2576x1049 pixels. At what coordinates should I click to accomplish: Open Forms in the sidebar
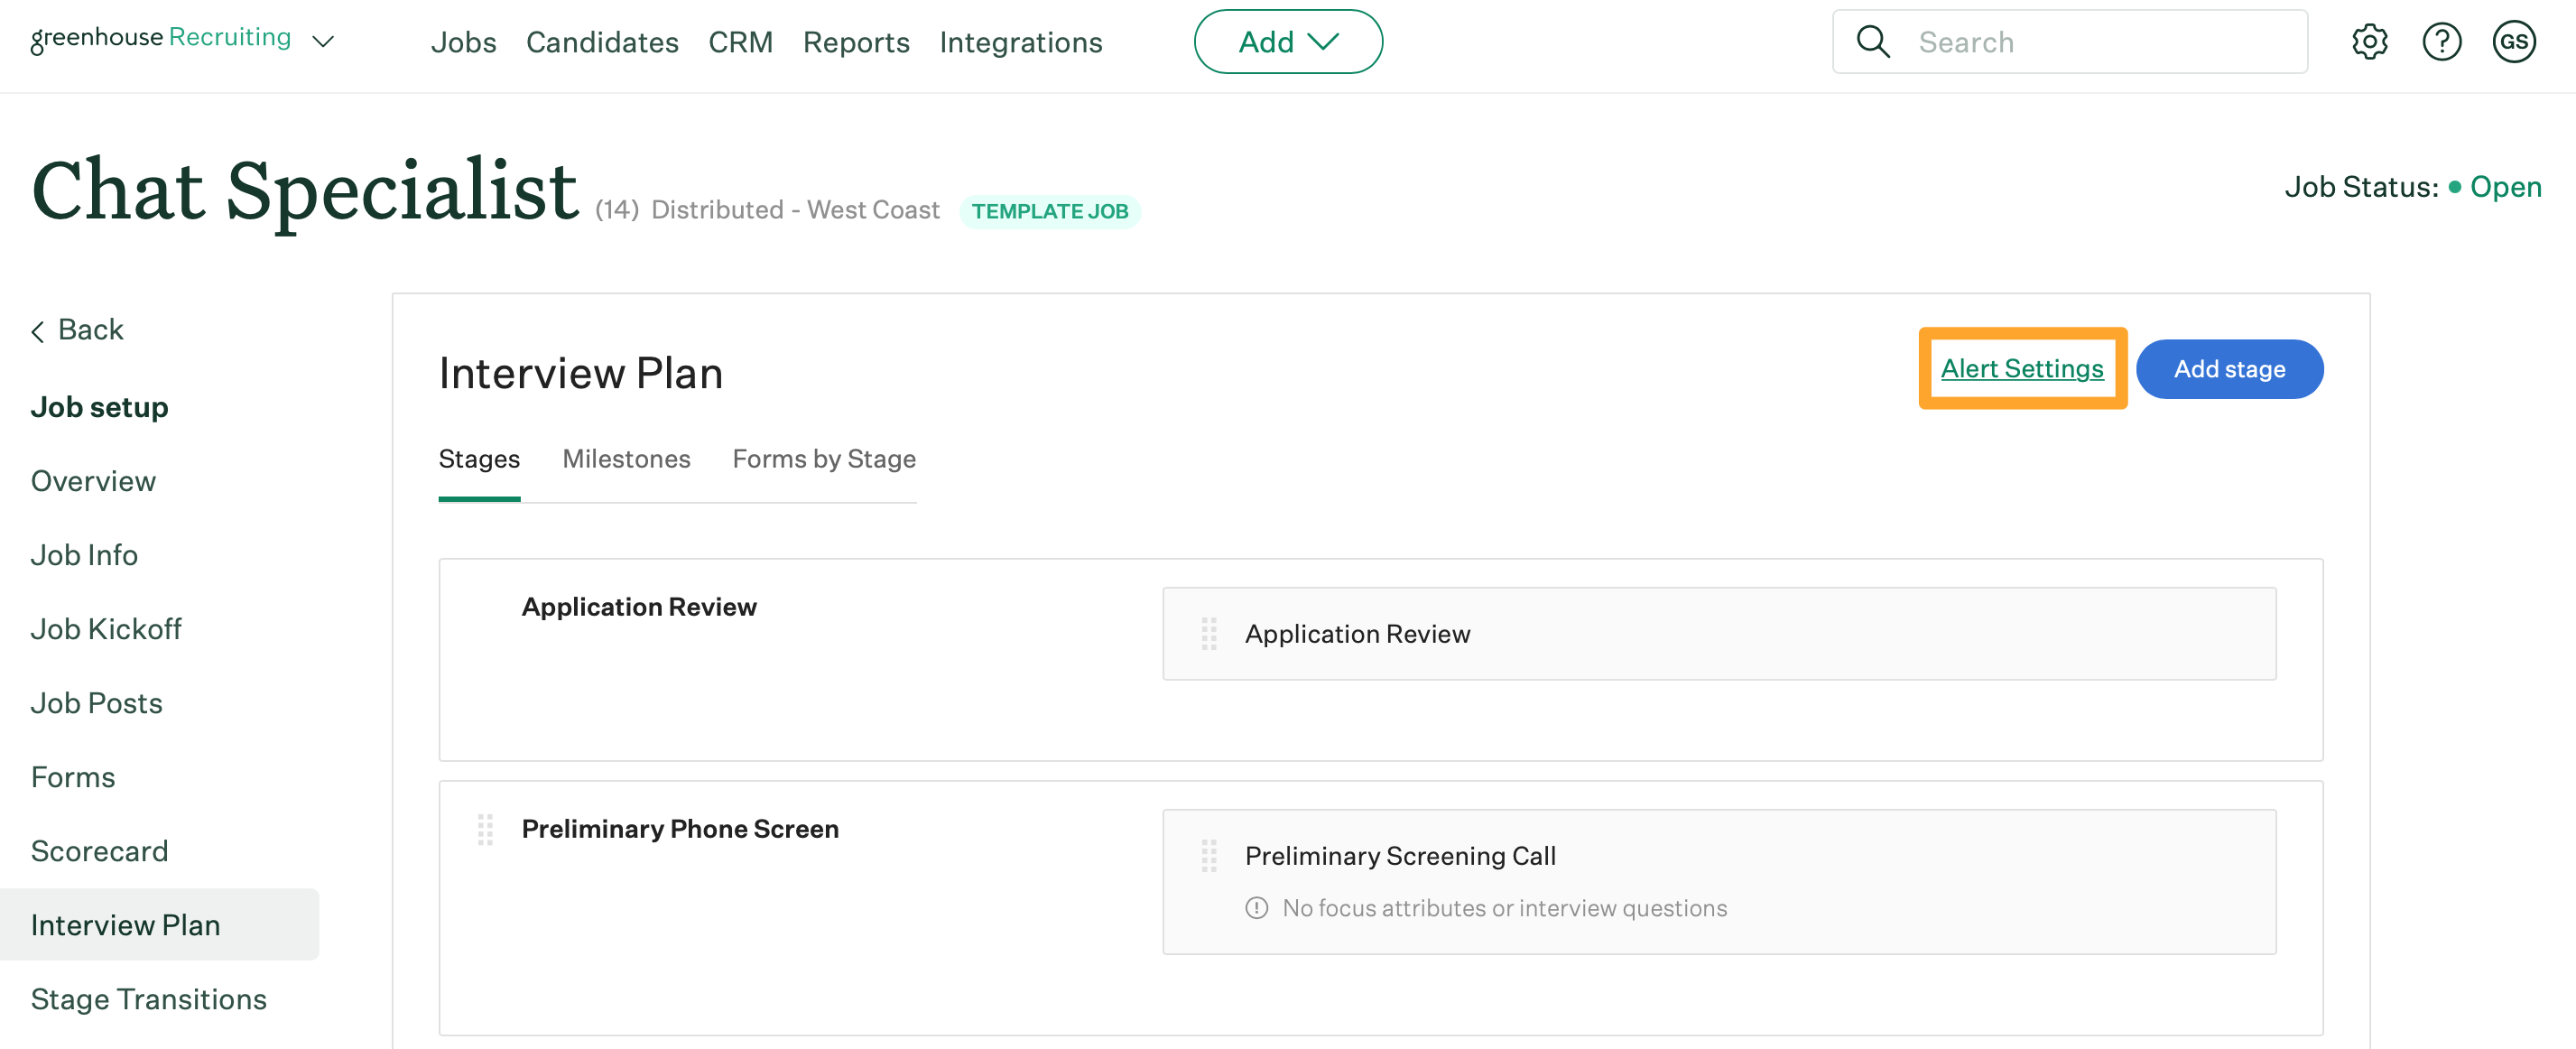[73, 777]
